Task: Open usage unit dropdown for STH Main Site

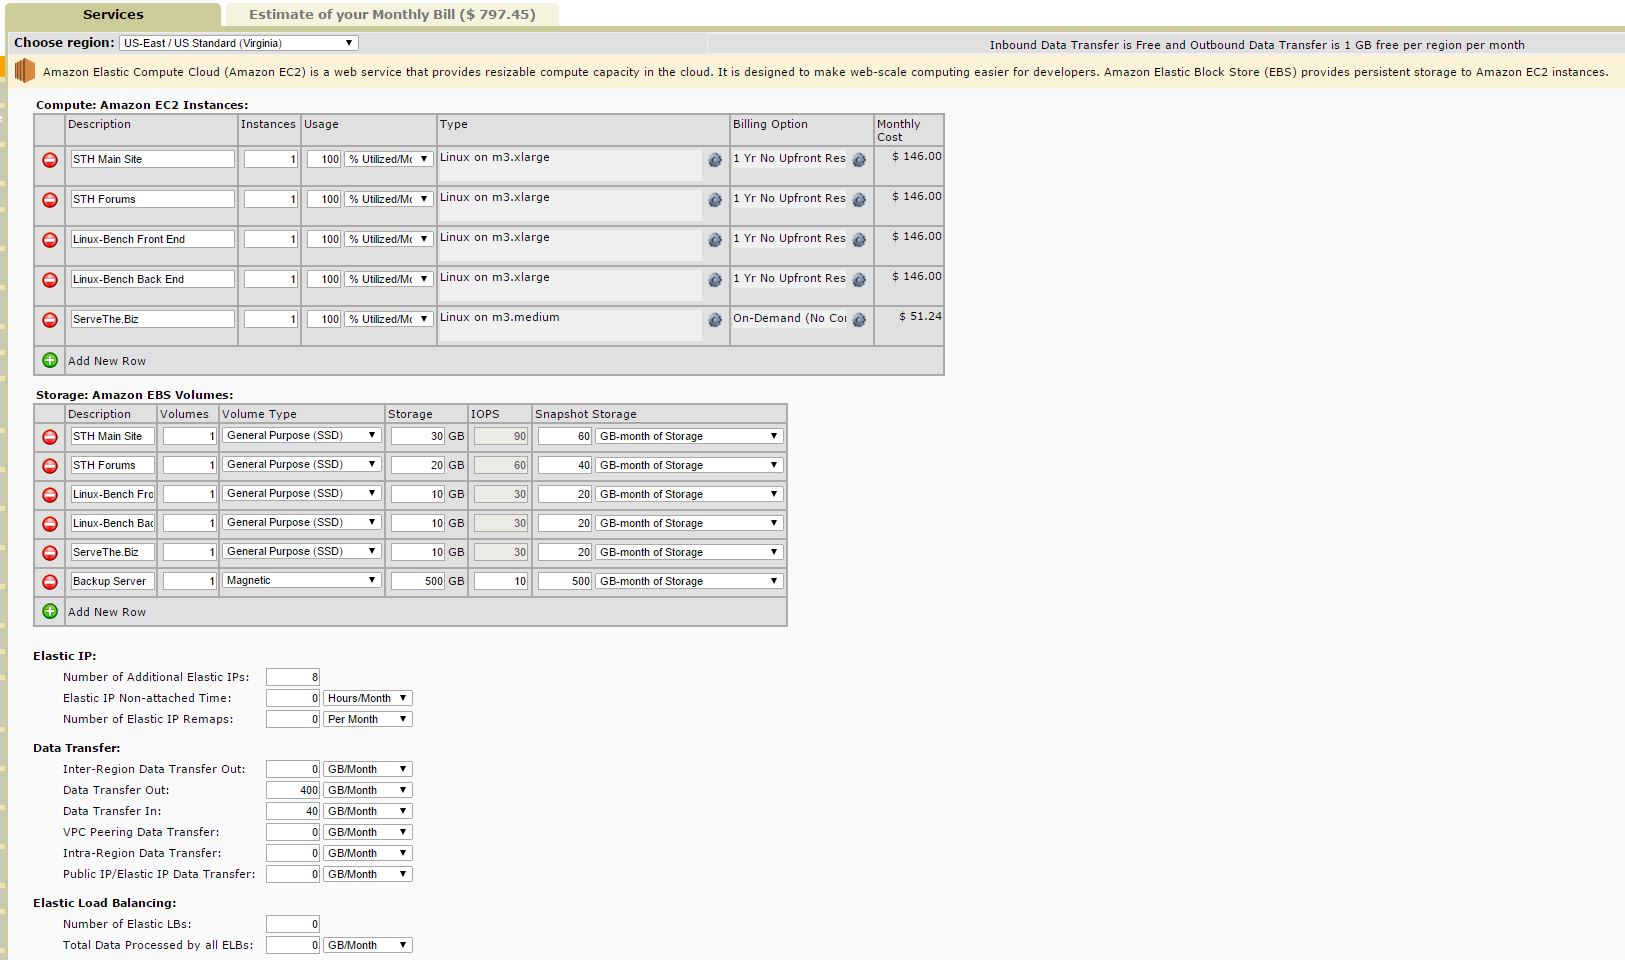Action: (x=389, y=159)
